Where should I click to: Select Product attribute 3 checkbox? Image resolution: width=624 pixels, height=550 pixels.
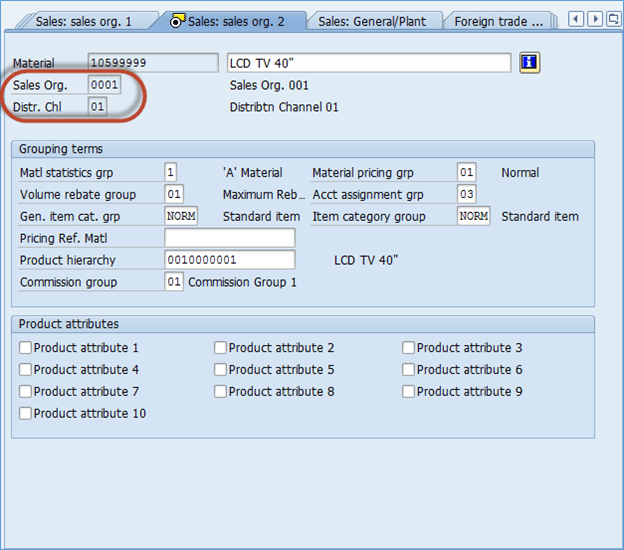(408, 348)
